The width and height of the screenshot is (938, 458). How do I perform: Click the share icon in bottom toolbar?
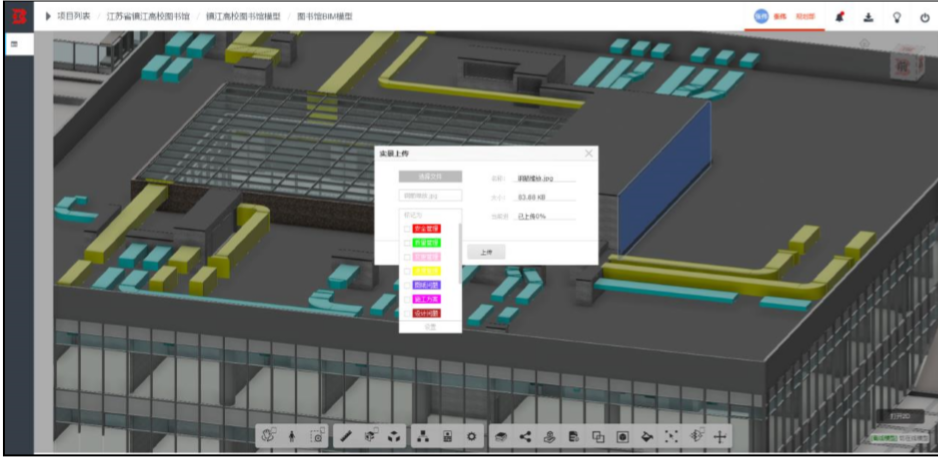coord(525,436)
